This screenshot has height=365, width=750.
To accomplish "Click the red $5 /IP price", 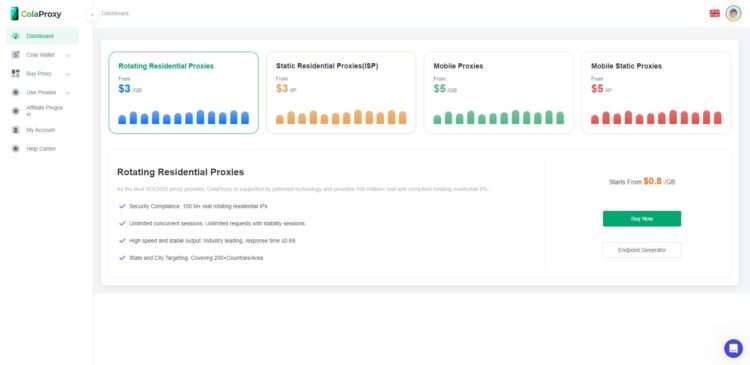I will (x=602, y=89).
